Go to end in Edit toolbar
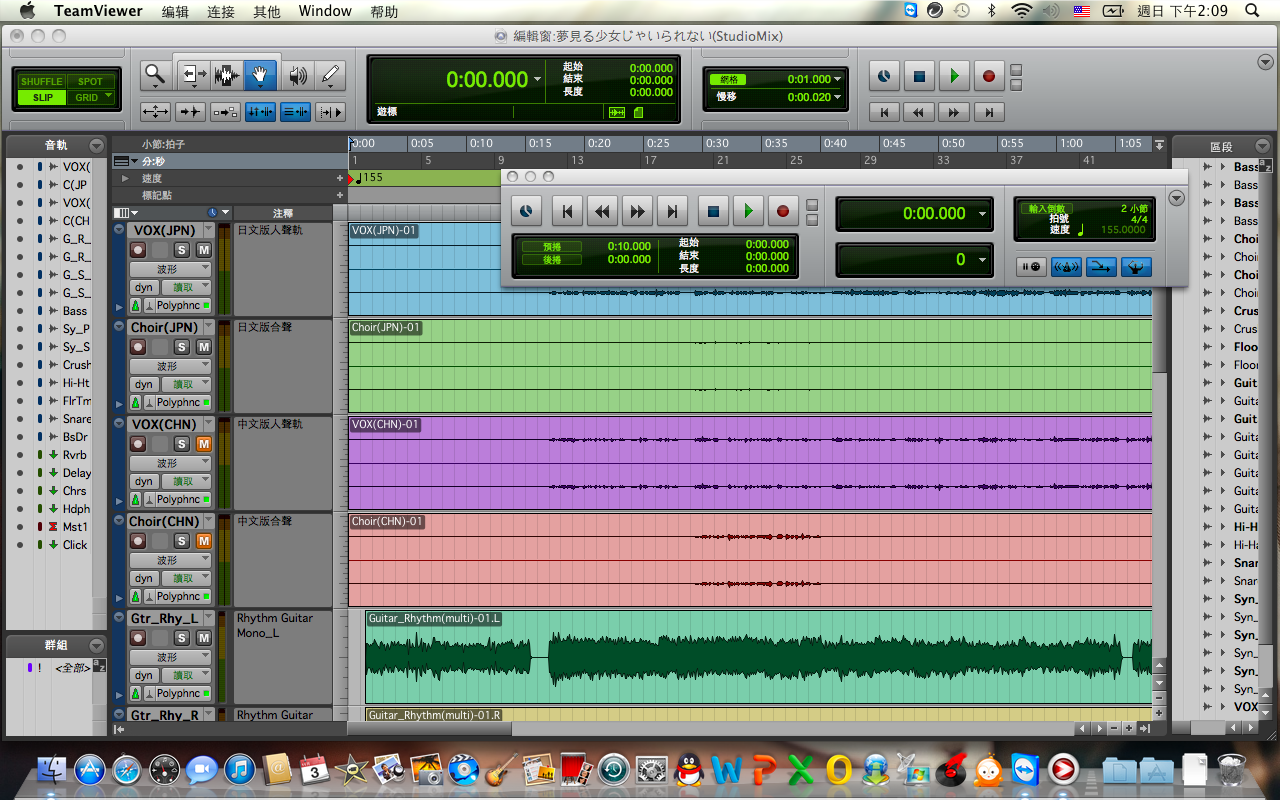1280x800 pixels. click(989, 112)
